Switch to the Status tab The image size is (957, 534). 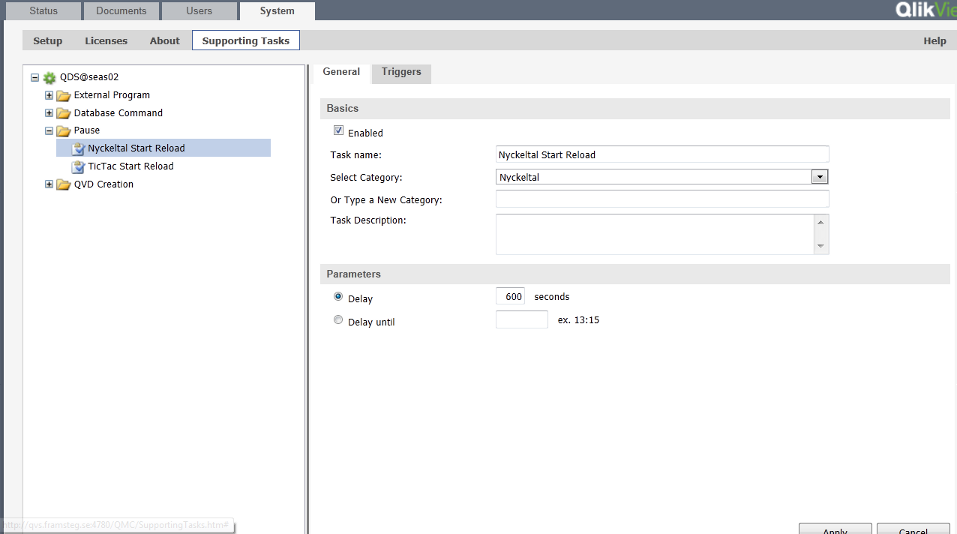point(43,10)
